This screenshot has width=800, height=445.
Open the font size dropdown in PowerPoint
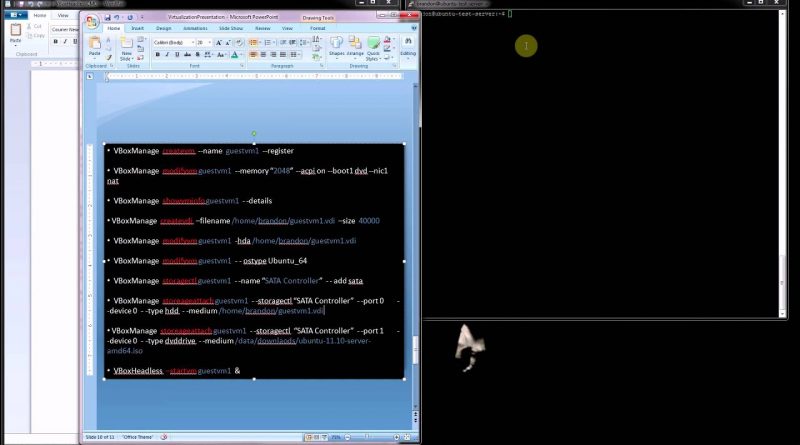[210, 42]
